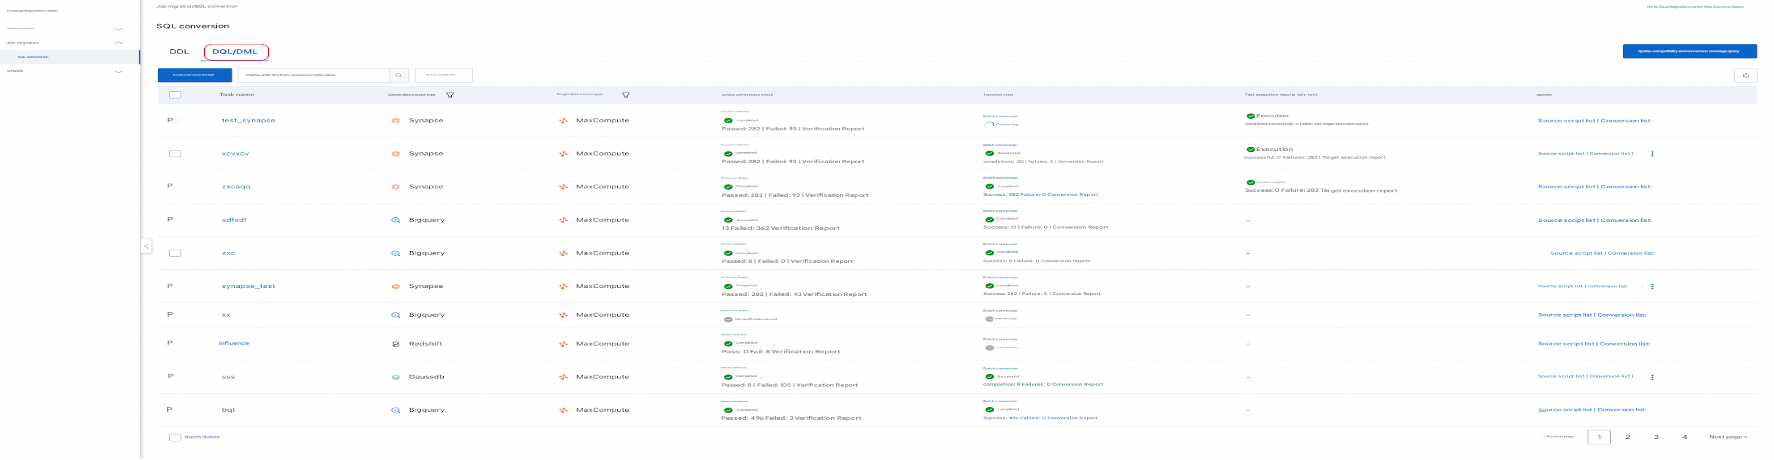Toggle the select-all header checkbox

coord(175,95)
